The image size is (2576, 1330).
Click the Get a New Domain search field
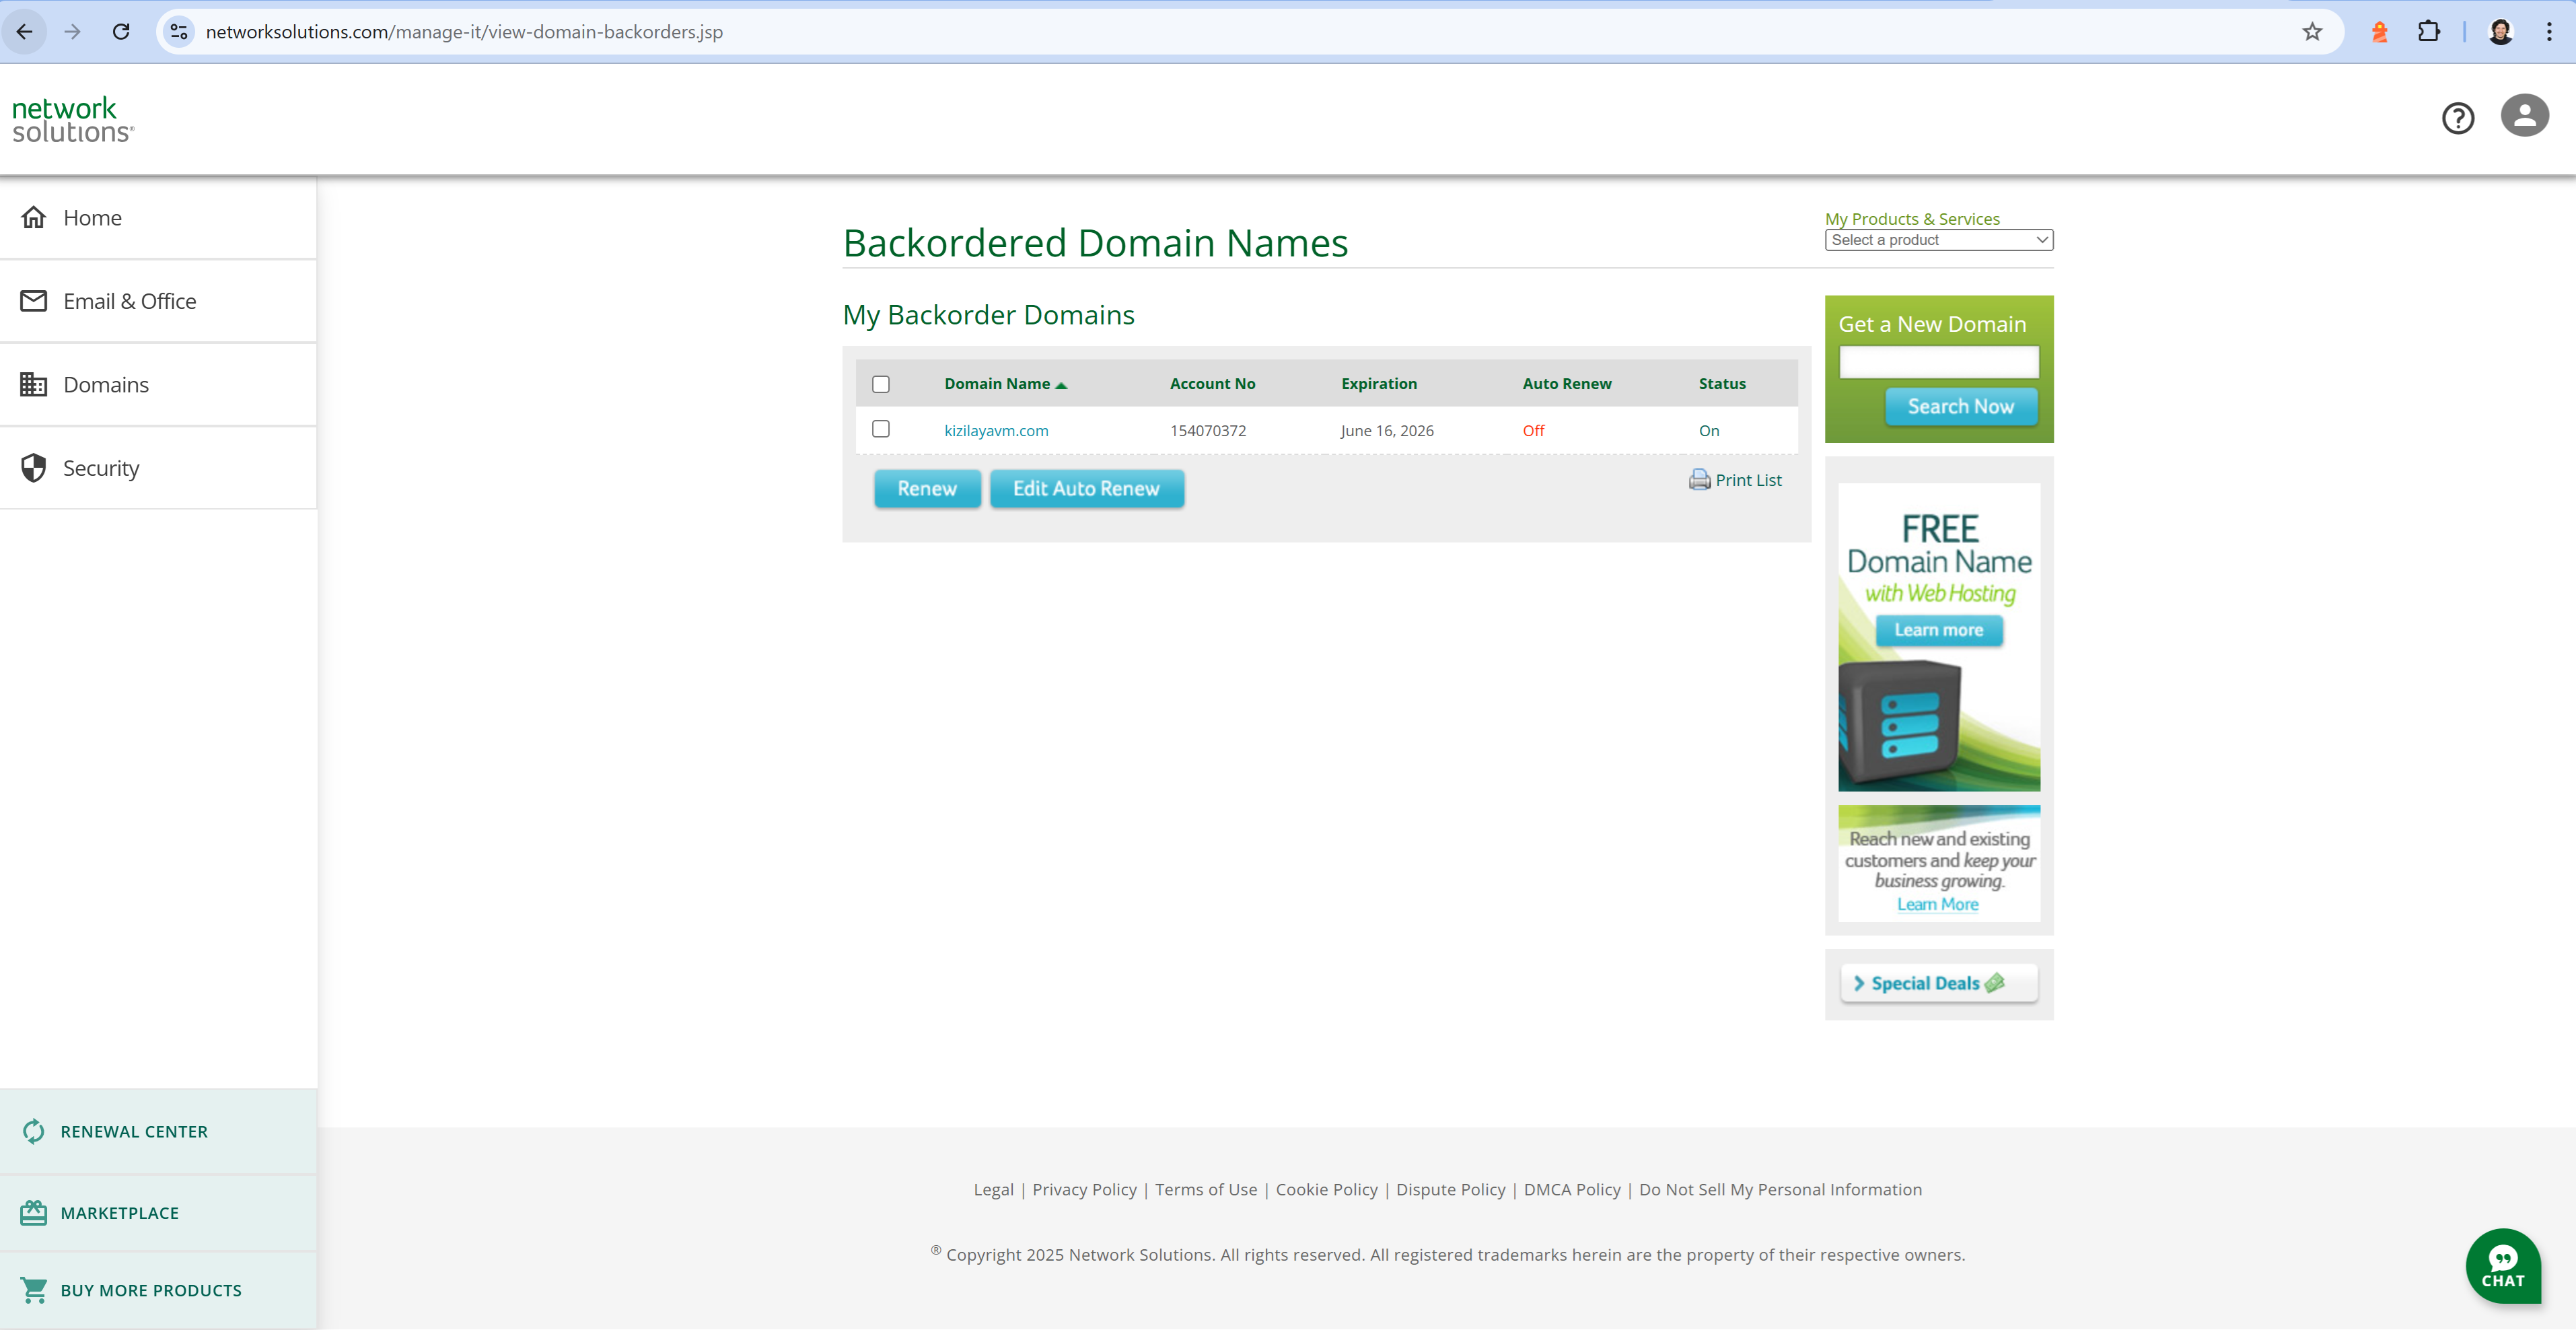(1938, 362)
